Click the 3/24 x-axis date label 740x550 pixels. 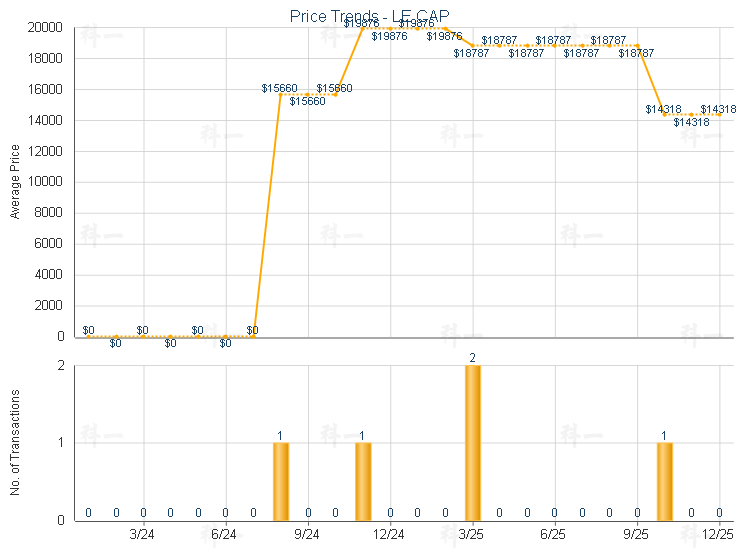coord(143,536)
